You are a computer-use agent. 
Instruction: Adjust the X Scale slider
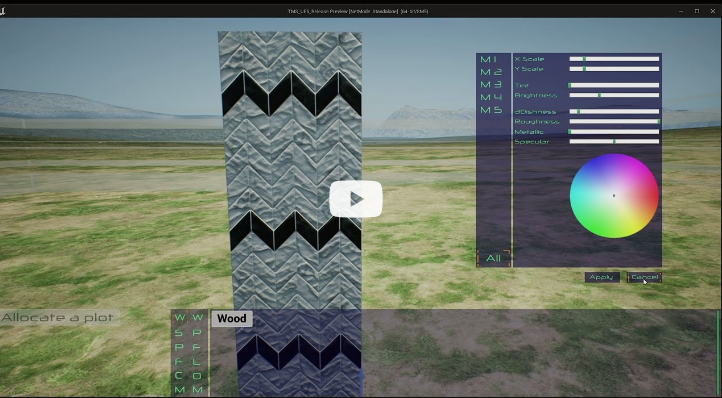(x=614, y=59)
